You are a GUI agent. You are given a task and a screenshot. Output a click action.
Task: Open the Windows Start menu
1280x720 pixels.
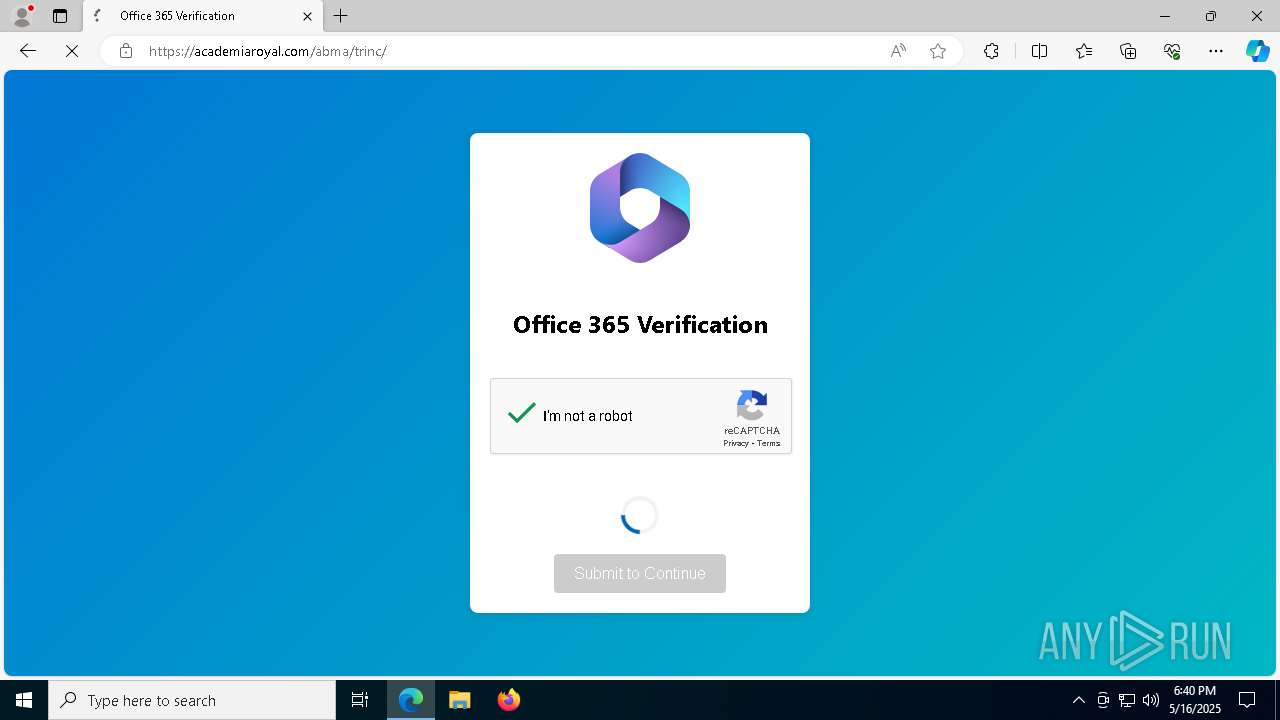(24, 700)
